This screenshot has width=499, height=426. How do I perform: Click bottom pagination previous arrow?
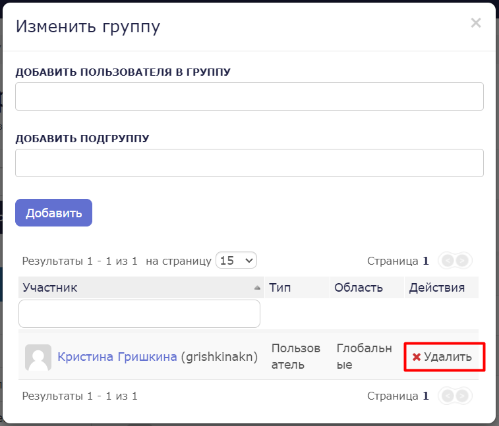[x=448, y=396]
